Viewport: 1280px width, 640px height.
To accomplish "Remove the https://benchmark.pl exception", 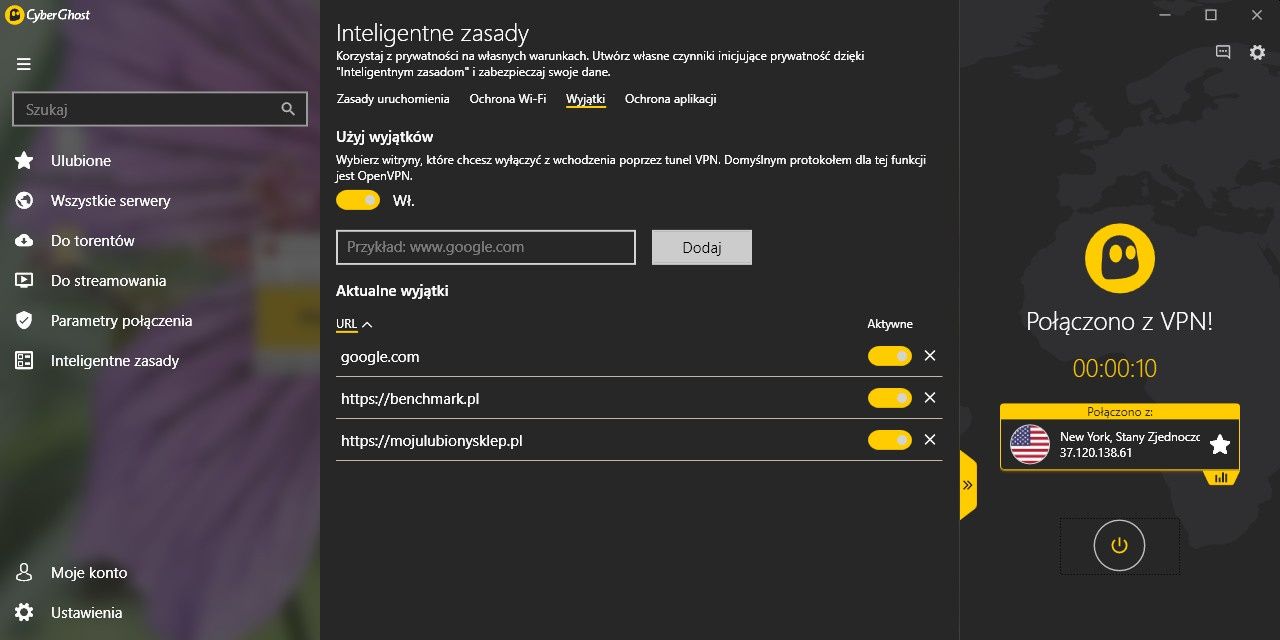I will [x=930, y=398].
